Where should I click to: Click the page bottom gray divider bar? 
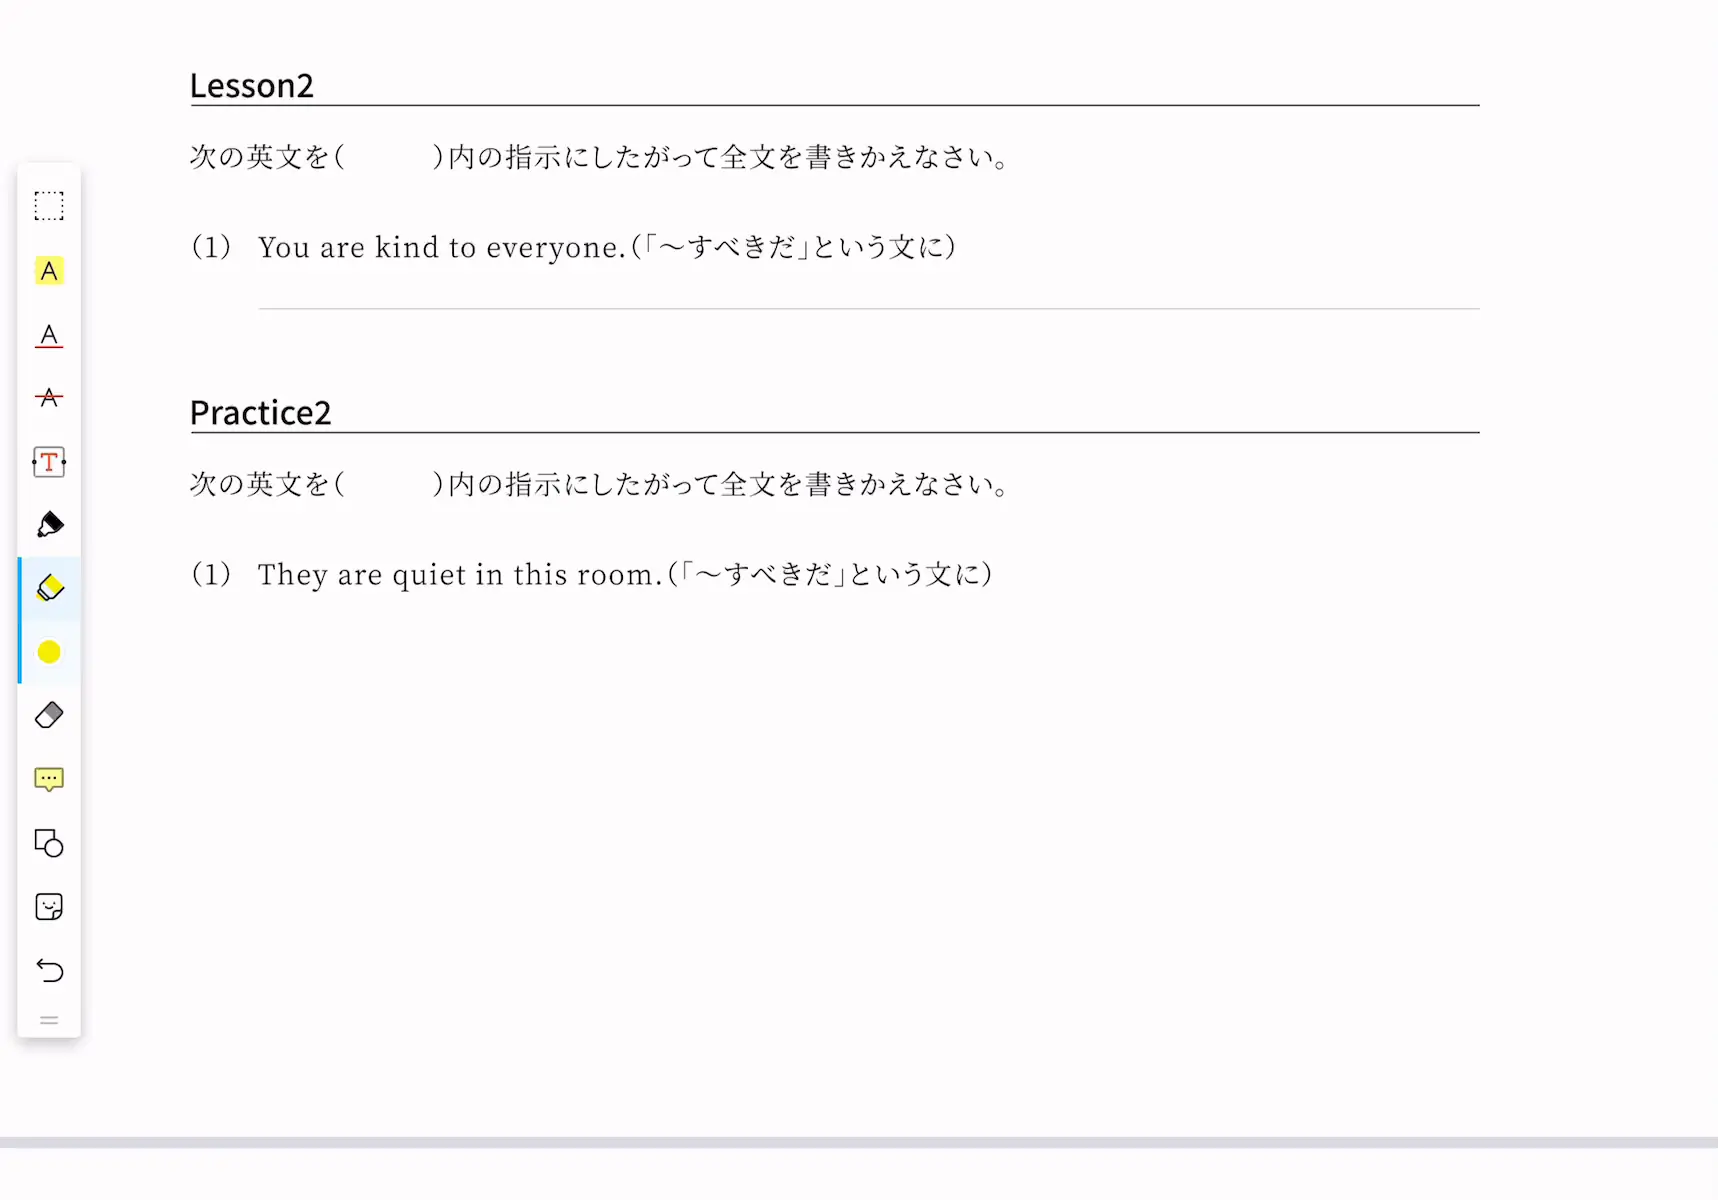click(x=859, y=1142)
